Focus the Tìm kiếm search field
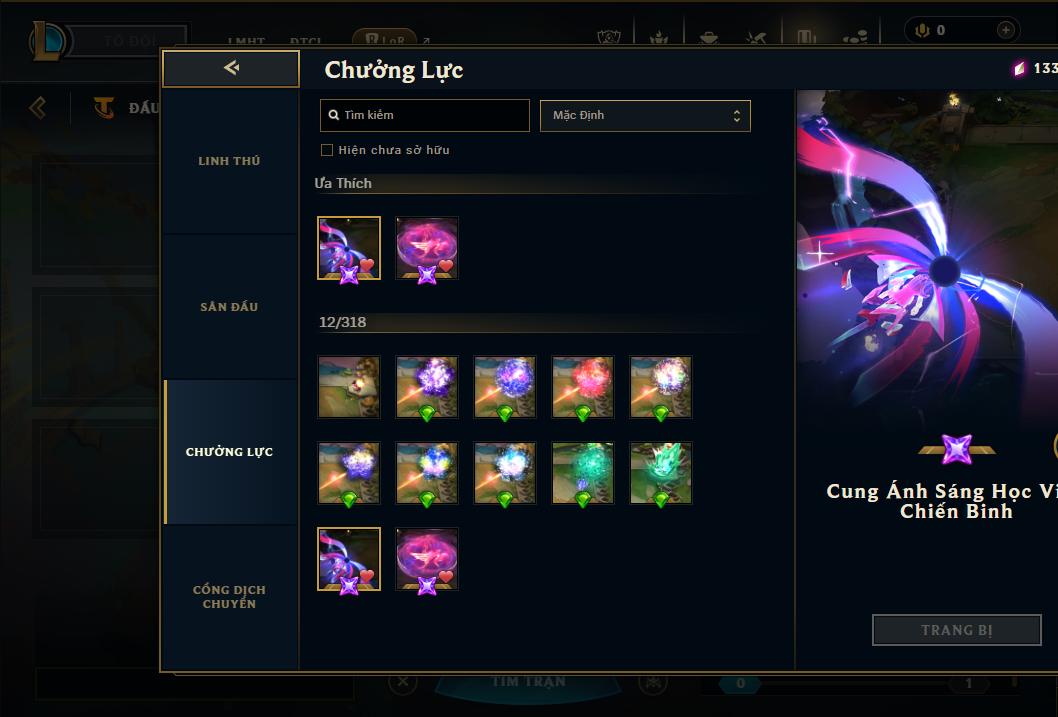This screenshot has width=1058, height=717. click(x=424, y=115)
